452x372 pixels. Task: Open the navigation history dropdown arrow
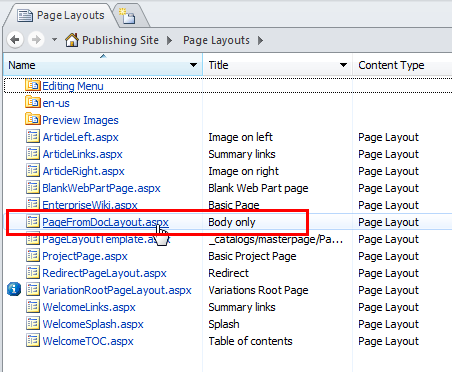coord(54,40)
